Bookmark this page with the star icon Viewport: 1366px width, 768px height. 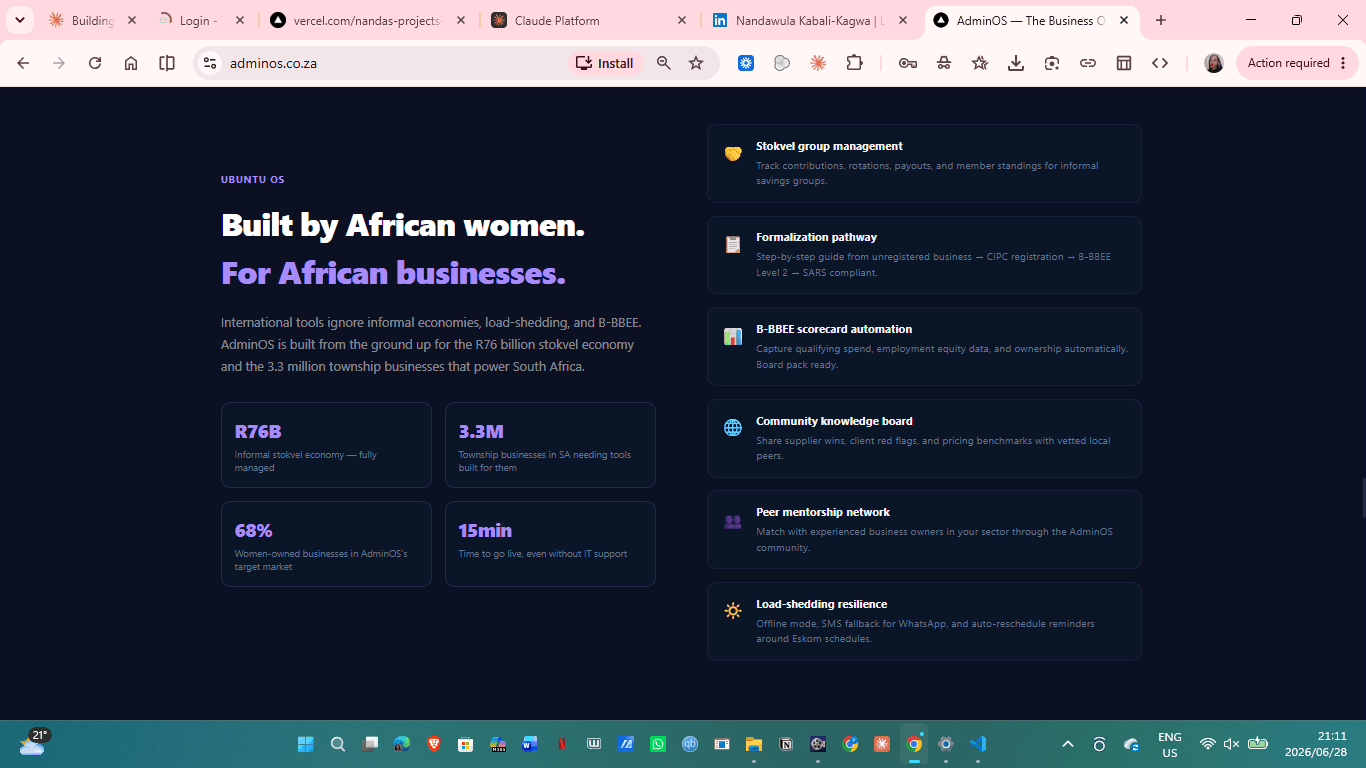[x=696, y=63]
